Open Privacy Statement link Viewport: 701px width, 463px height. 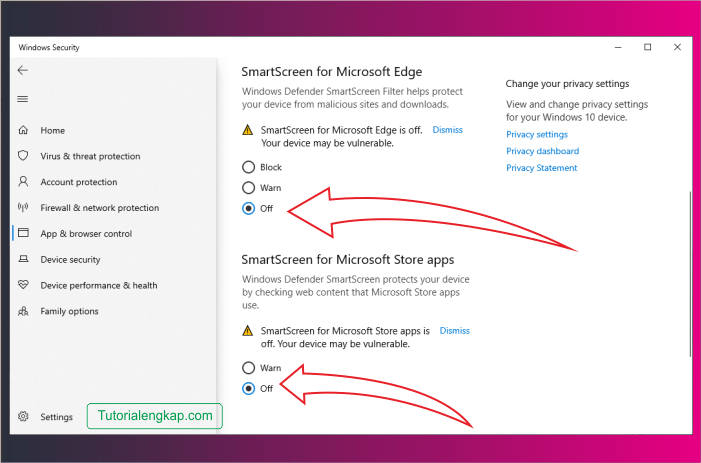coord(541,168)
